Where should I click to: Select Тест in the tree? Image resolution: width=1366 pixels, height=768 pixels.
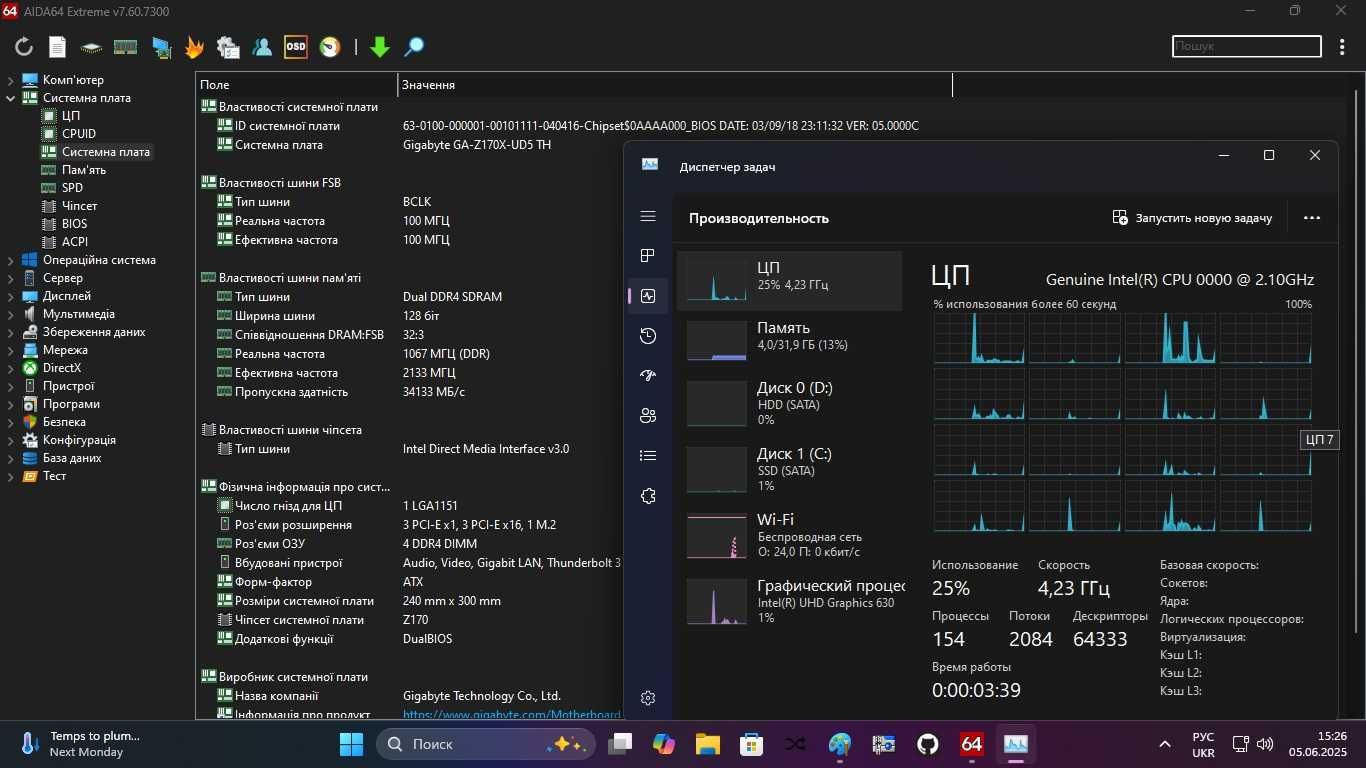pos(54,476)
